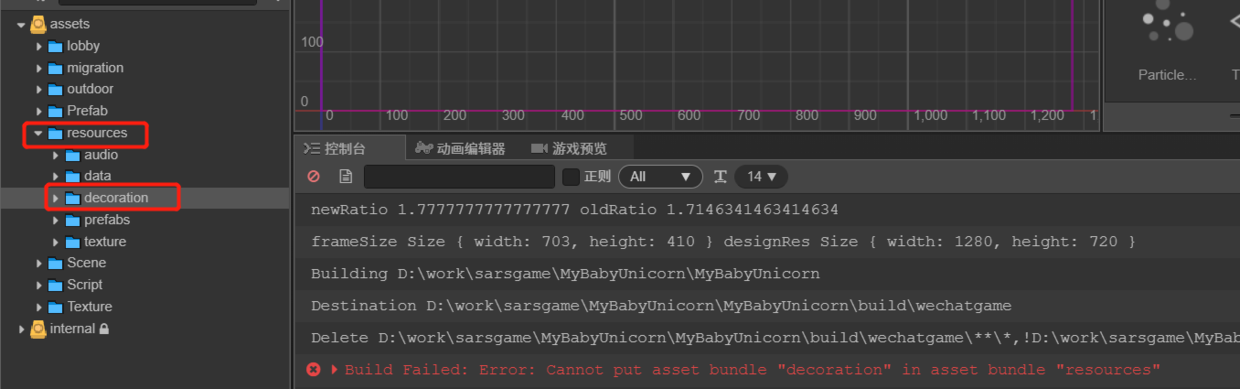The height and width of the screenshot is (389, 1240).
Task: Click the red error icon on Build Failed
Action: 313,370
